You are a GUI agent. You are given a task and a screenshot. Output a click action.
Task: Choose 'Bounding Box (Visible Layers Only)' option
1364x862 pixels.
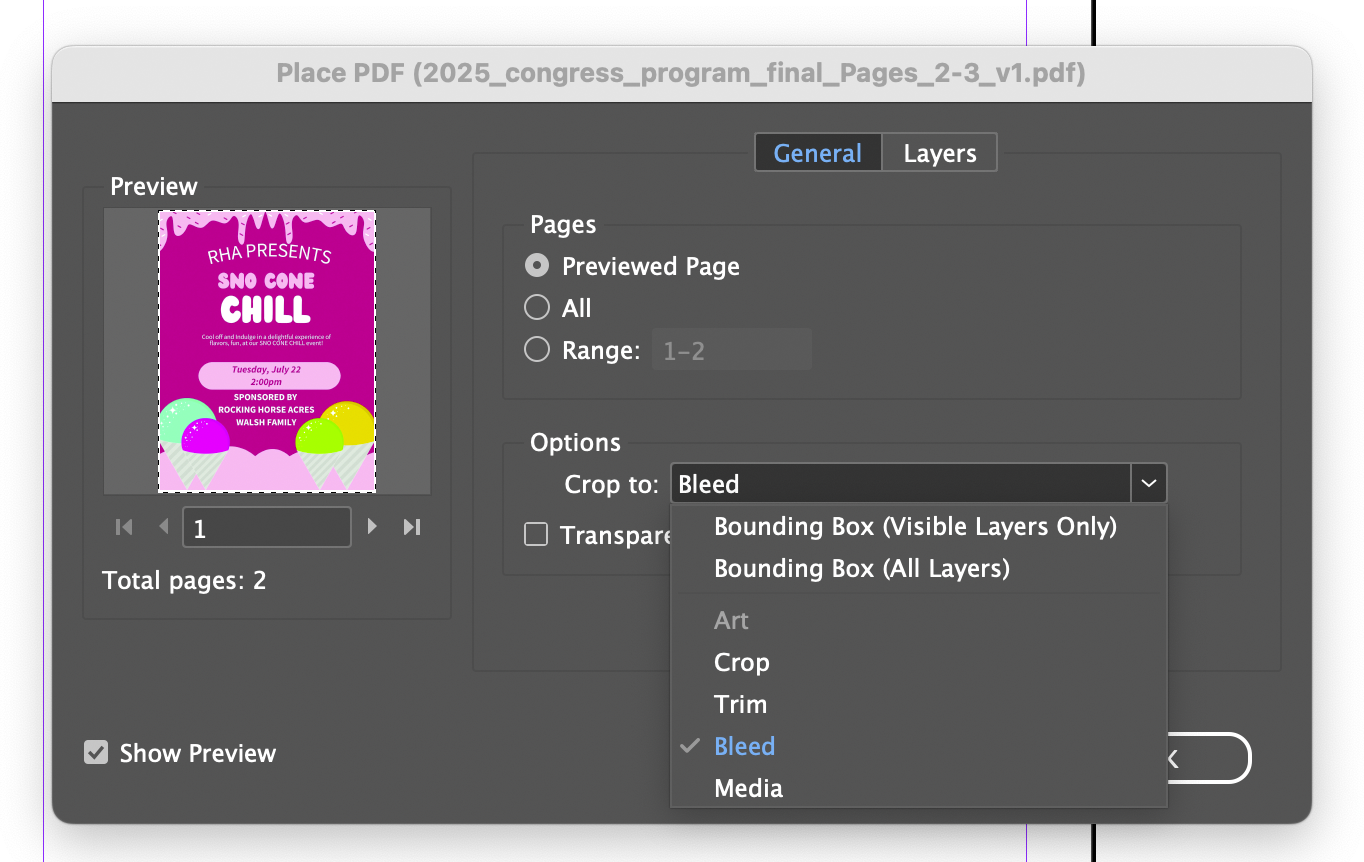coord(915,526)
